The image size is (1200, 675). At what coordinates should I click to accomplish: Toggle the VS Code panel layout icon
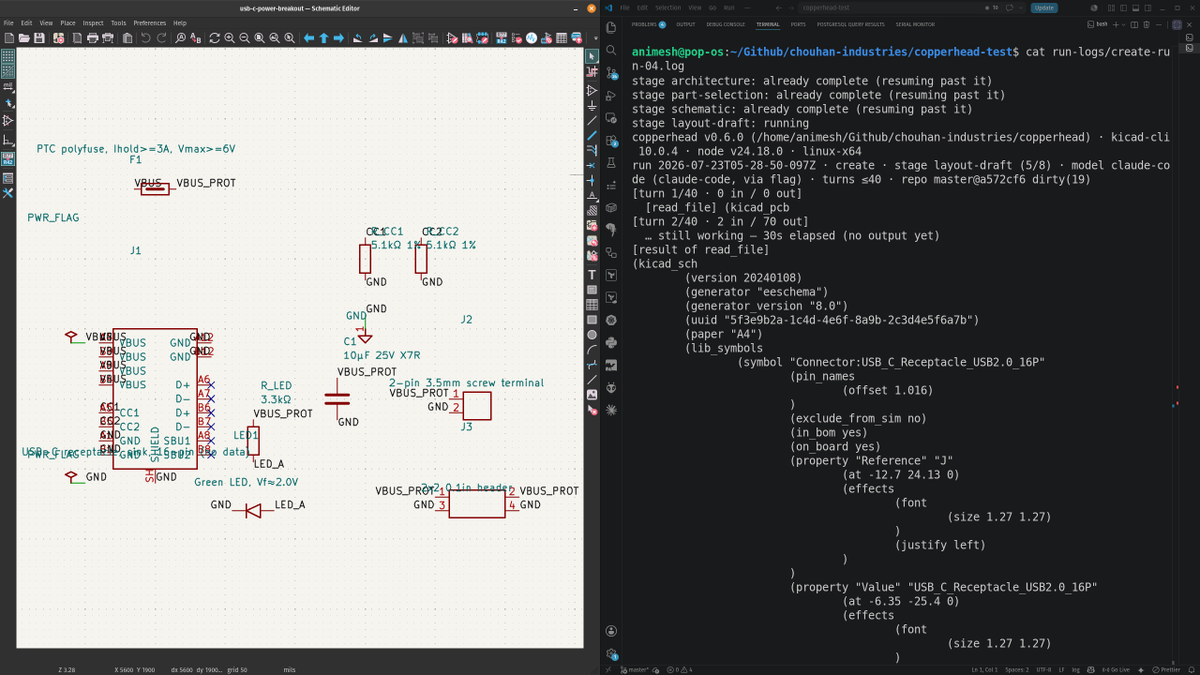[1135, 8]
